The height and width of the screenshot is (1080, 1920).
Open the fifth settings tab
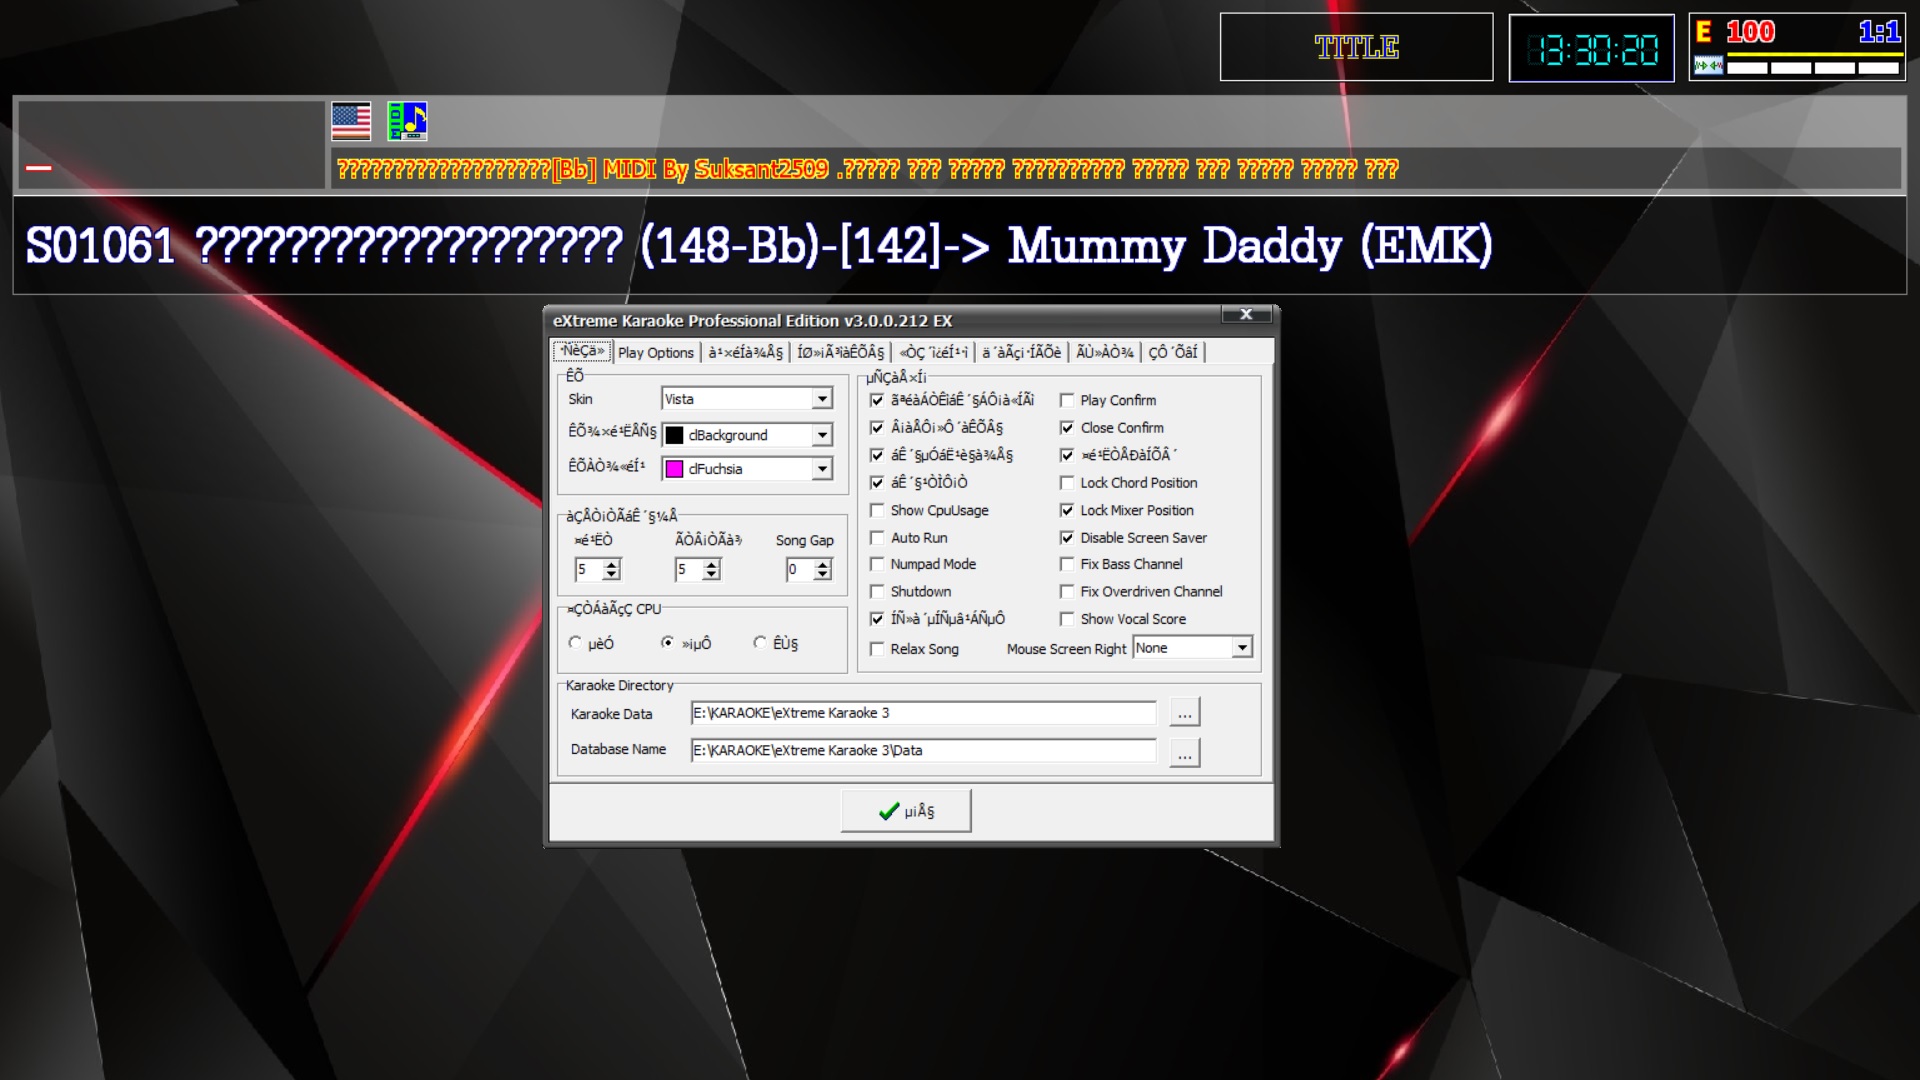[933, 352]
